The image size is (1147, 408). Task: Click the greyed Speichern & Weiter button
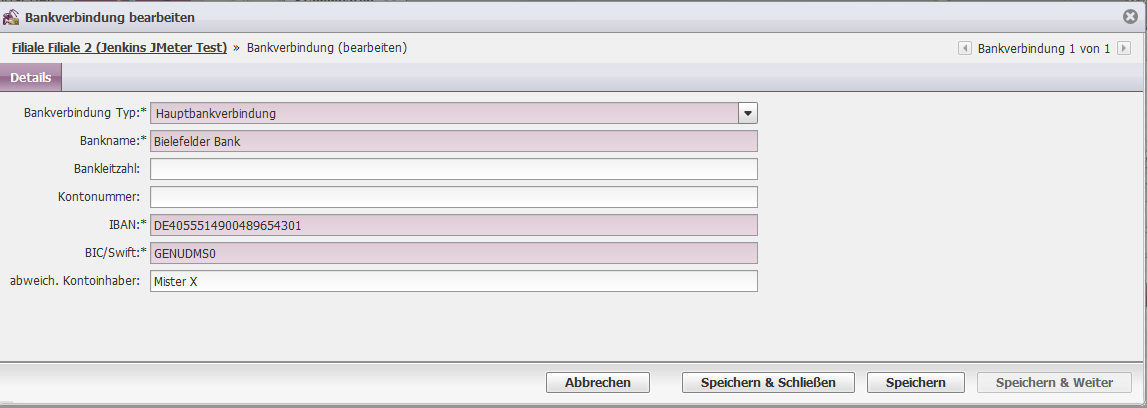coord(1054,382)
